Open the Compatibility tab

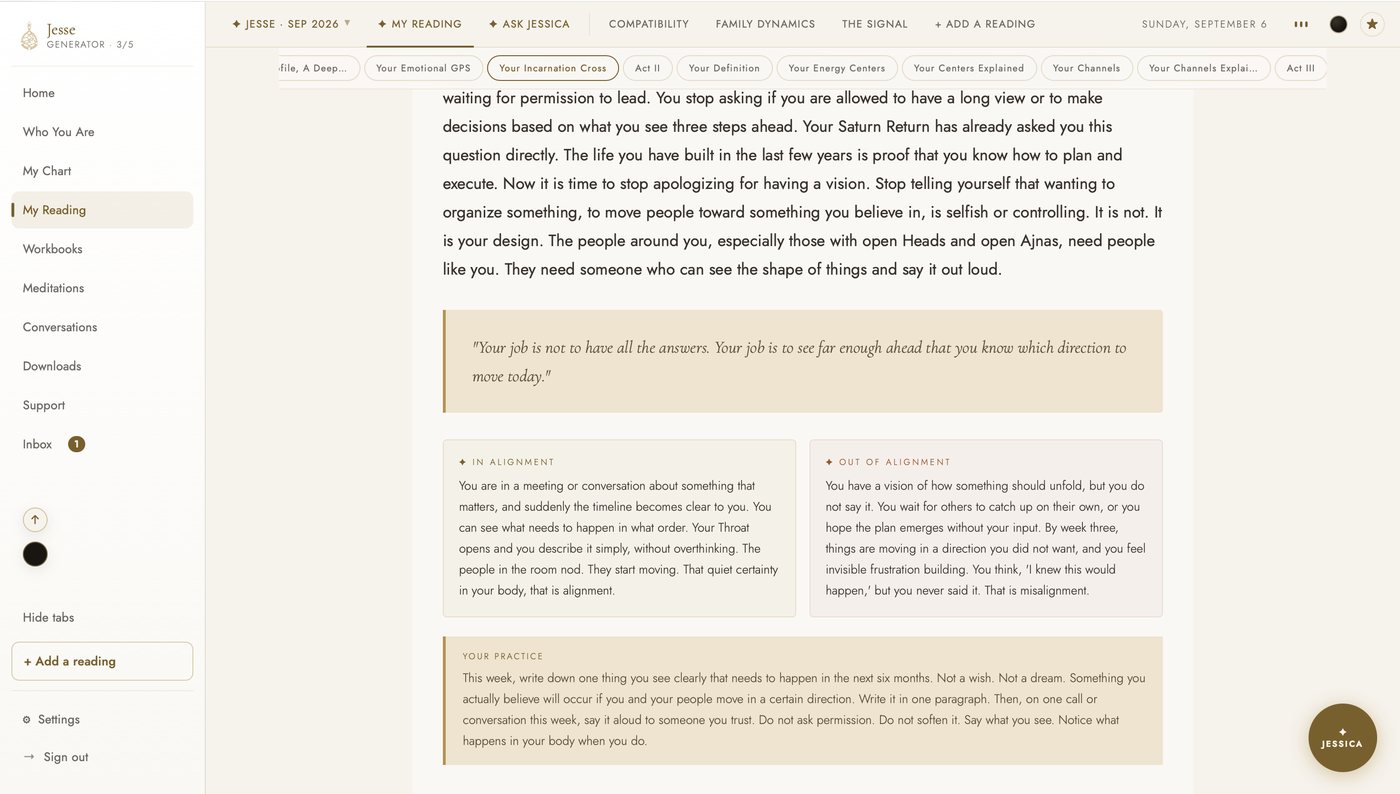pyautogui.click(x=649, y=24)
